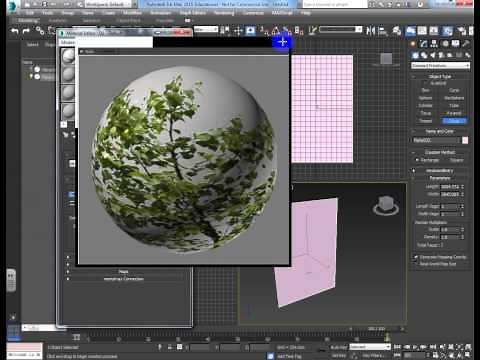
Task: Select the Shapes category icon
Action: point(424,55)
